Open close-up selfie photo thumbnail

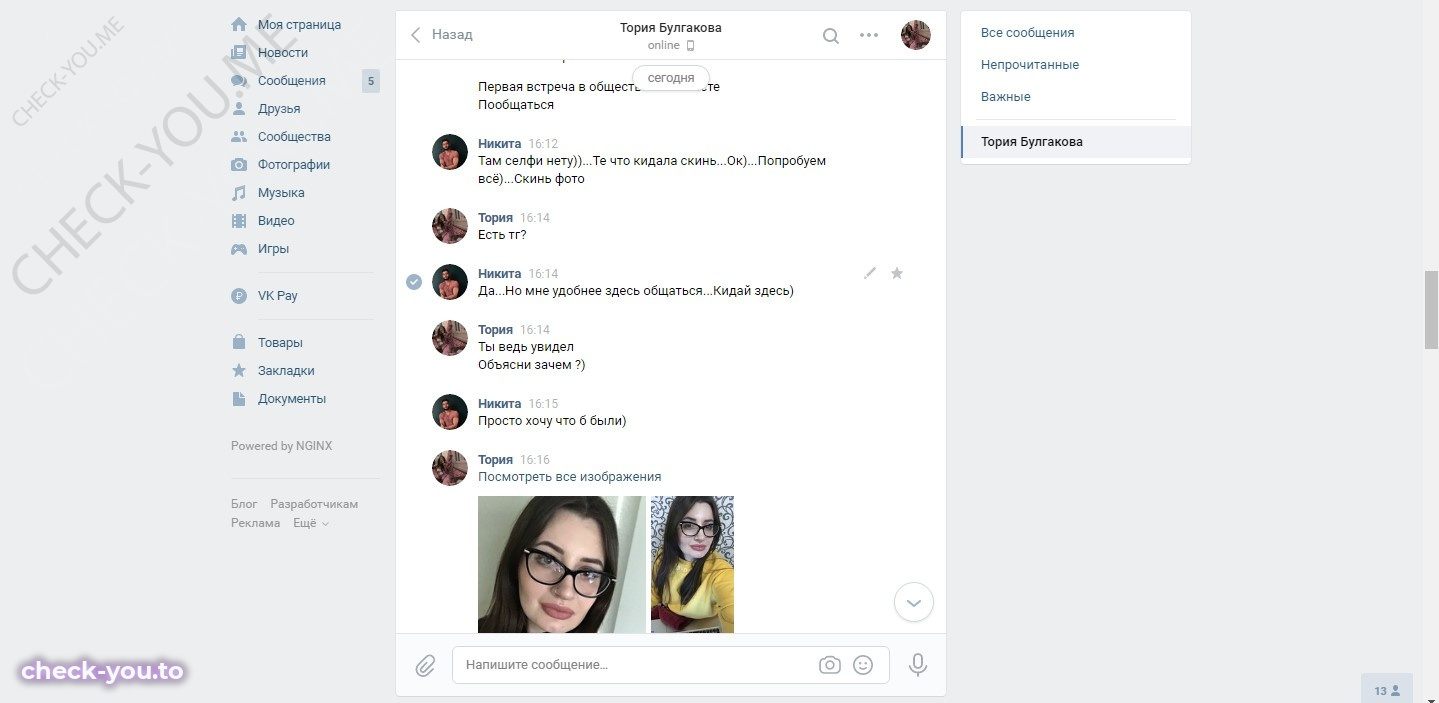pyautogui.click(x=562, y=564)
